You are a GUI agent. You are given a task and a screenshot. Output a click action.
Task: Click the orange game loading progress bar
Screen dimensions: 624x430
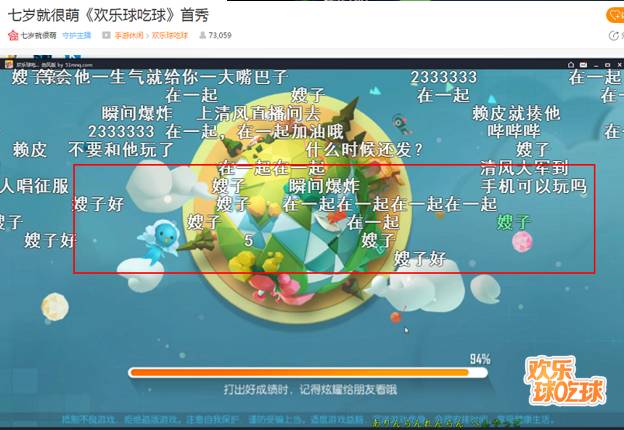pyautogui.click(x=308, y=373)
